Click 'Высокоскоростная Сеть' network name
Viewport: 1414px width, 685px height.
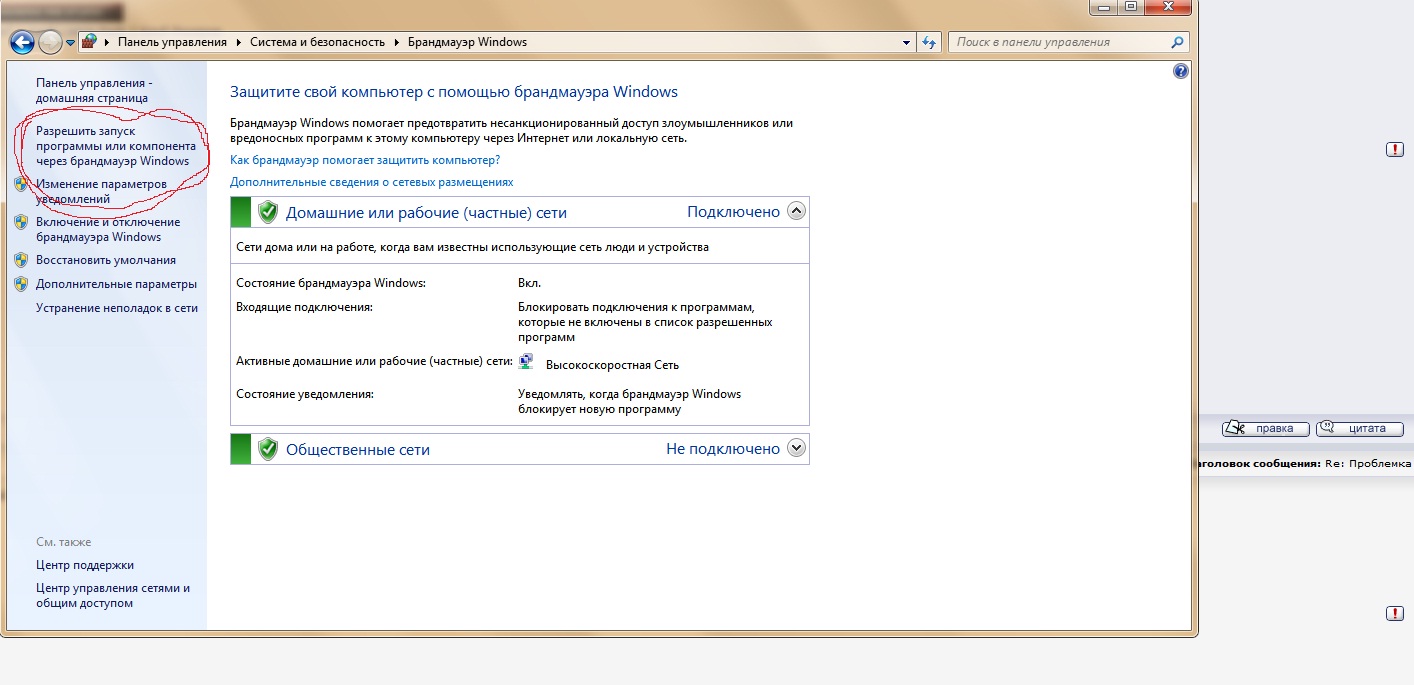pyautogui.click(x=612, y=365)
